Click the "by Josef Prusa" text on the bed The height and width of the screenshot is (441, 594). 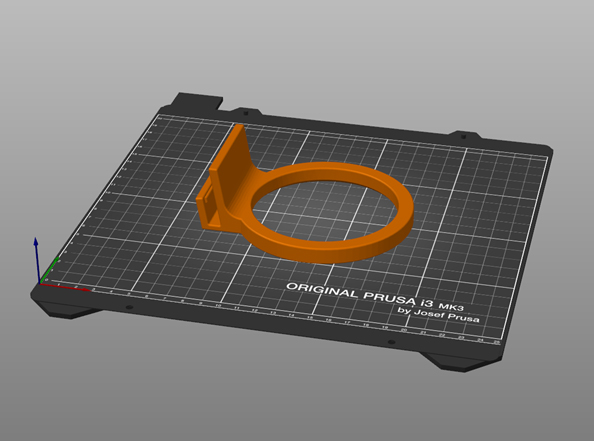pos(438,316)
